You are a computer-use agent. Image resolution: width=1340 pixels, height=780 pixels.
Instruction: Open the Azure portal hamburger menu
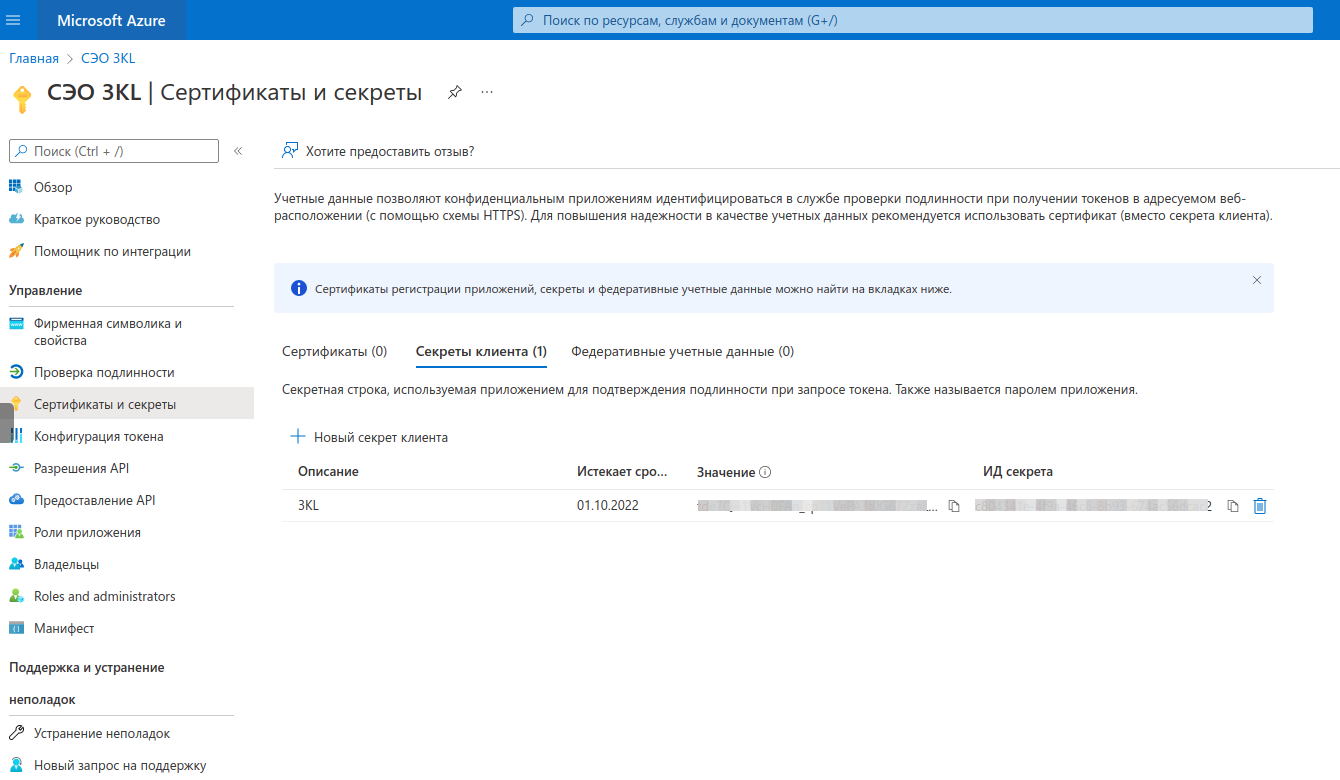pos(14,20)
